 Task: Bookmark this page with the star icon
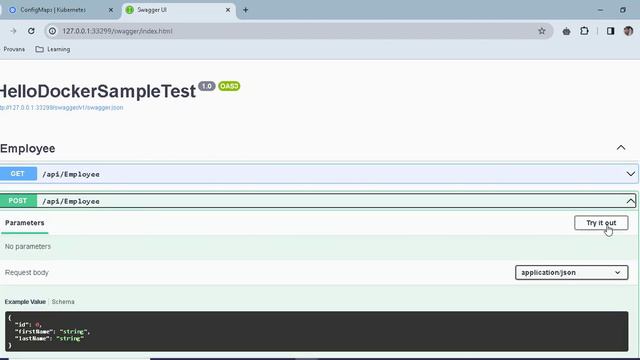point(542,31)
